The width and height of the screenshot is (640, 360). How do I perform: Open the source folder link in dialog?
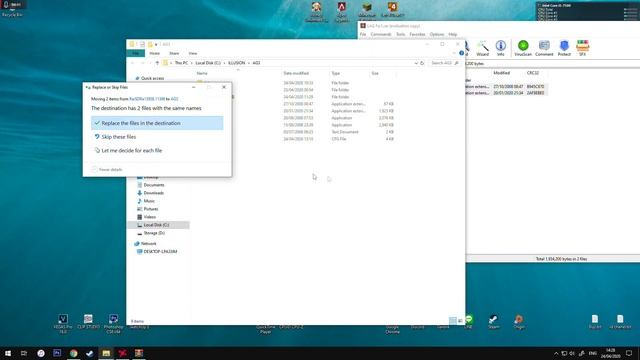(x=147, y=99)
